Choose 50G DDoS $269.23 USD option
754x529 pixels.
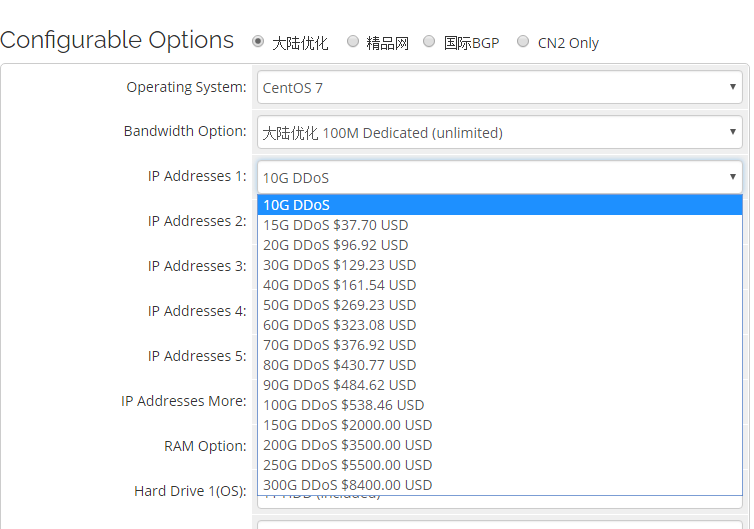(499, 305)
